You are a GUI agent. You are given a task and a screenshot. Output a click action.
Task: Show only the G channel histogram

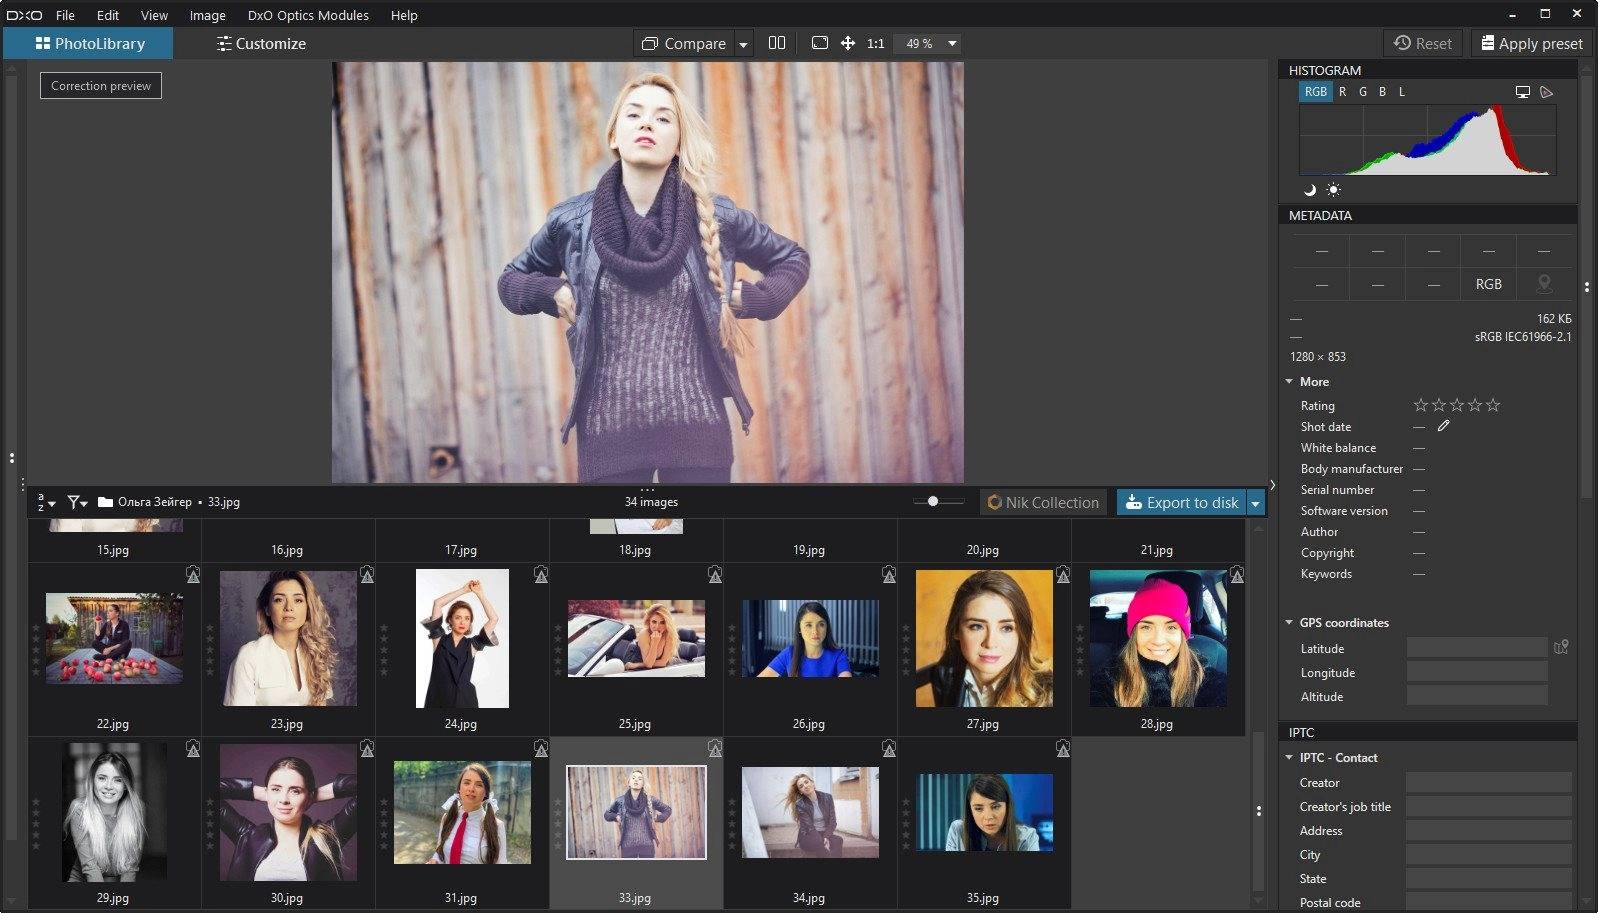1362,92
